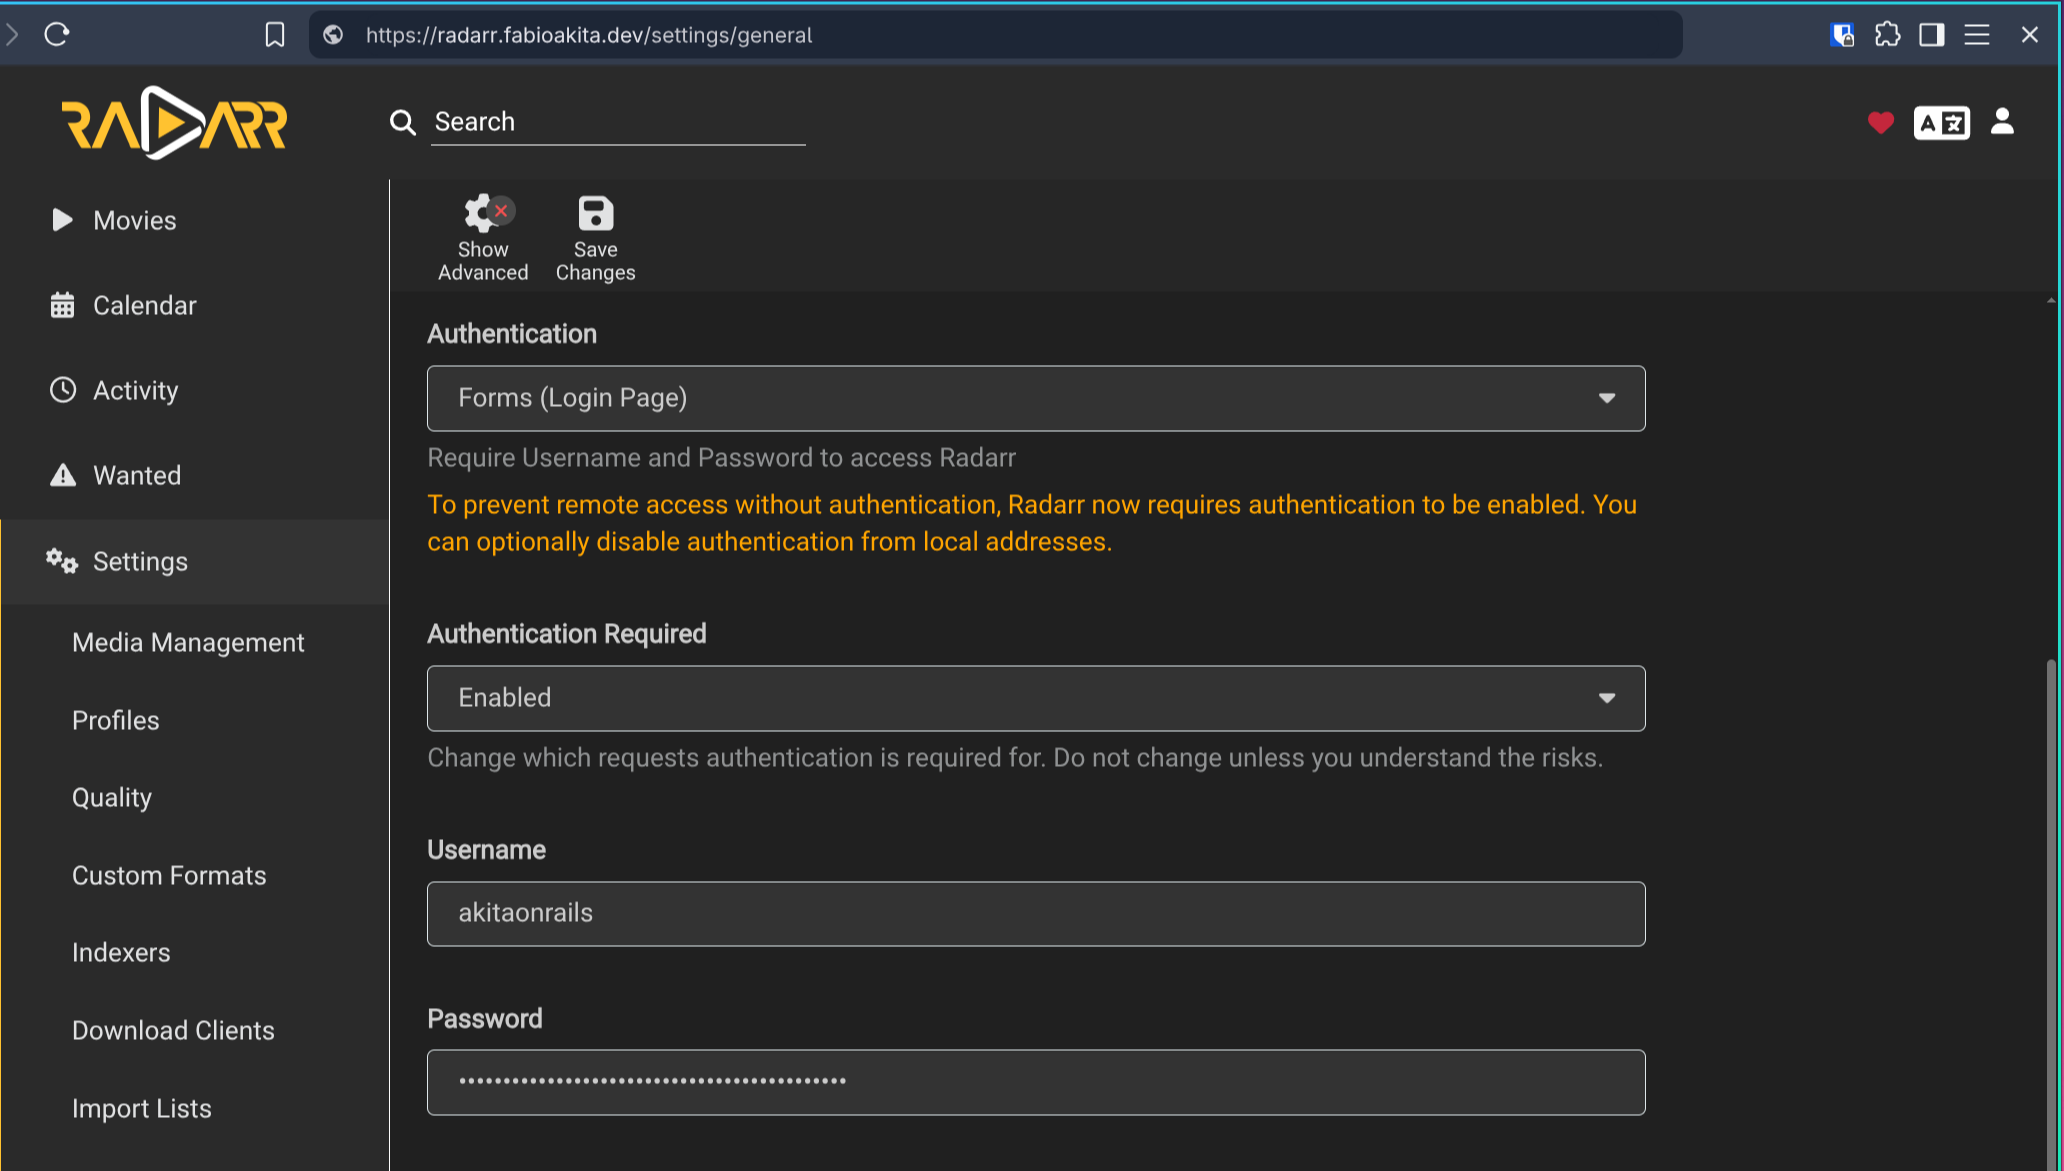Toggle Show Advanced settings
Viewport: 2064px width, 1171px height.
point(483,234)
